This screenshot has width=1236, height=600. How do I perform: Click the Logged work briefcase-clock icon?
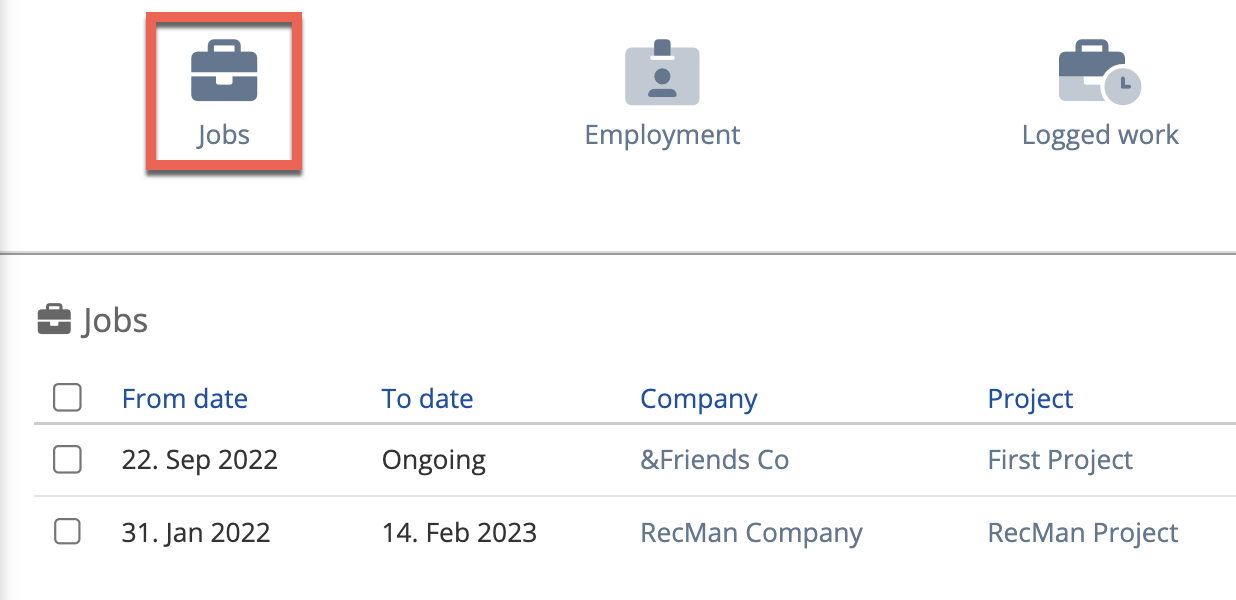[x=1099, y=72]
